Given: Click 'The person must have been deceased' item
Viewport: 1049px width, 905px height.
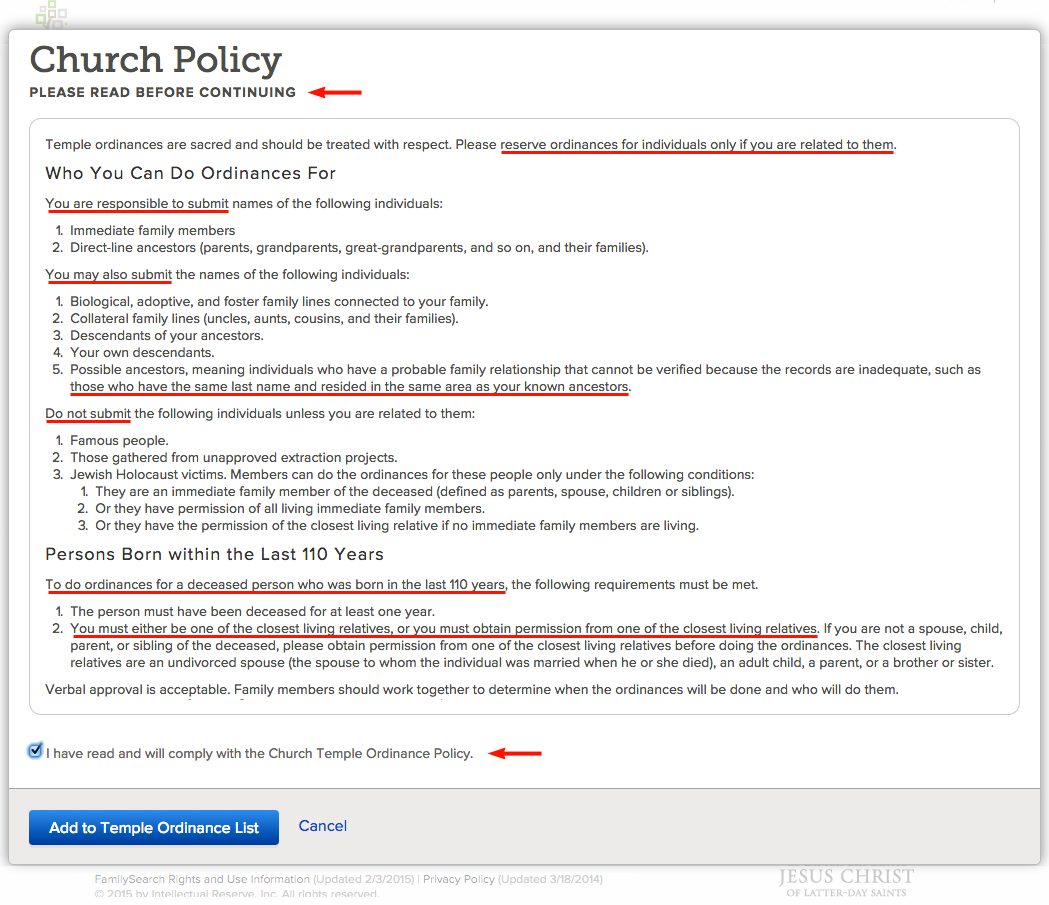Looking at the screenshot, I should point(252,611).
